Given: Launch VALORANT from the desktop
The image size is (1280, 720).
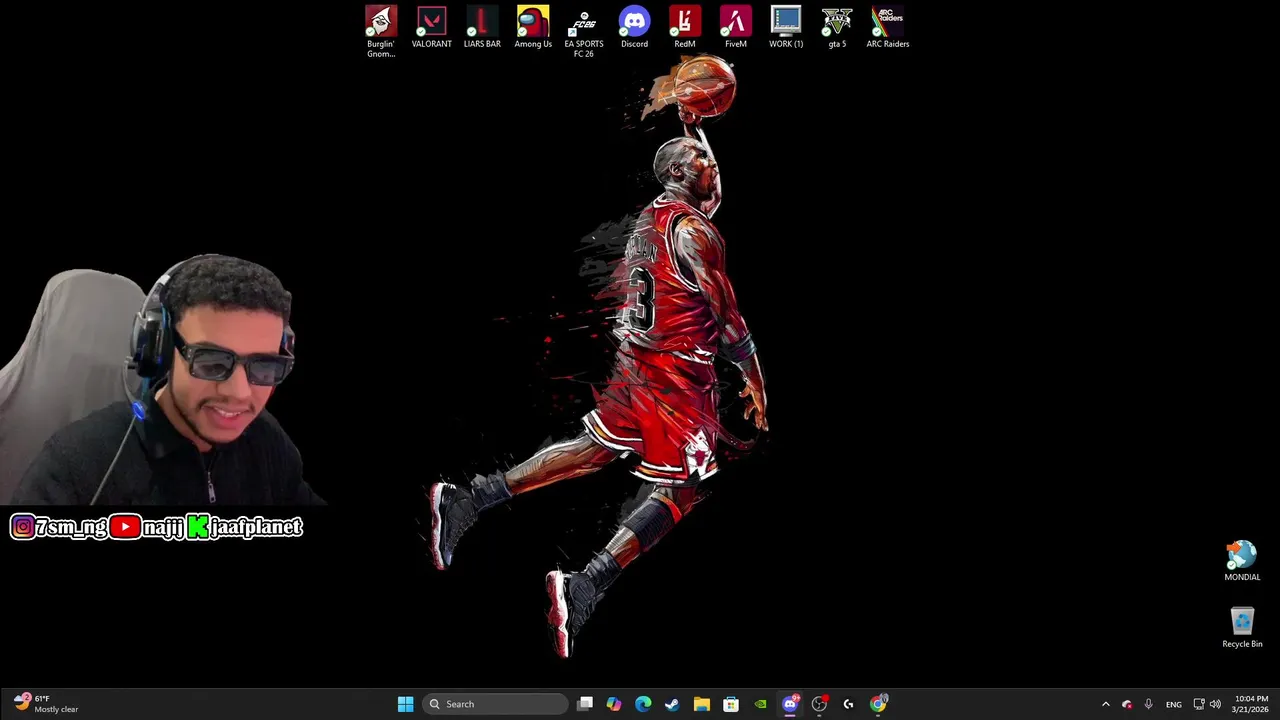Looking at the screenshot, I should [432, 28].
